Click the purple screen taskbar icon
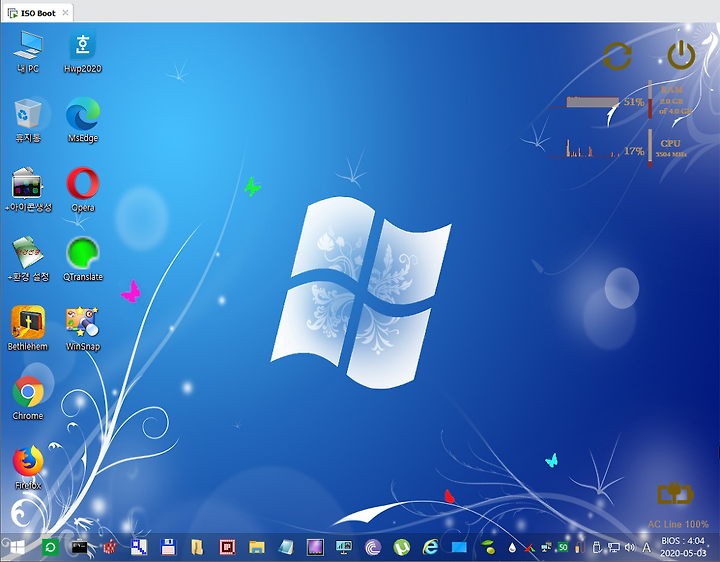This screenshot has height=562, width=720. pos(315,547)
